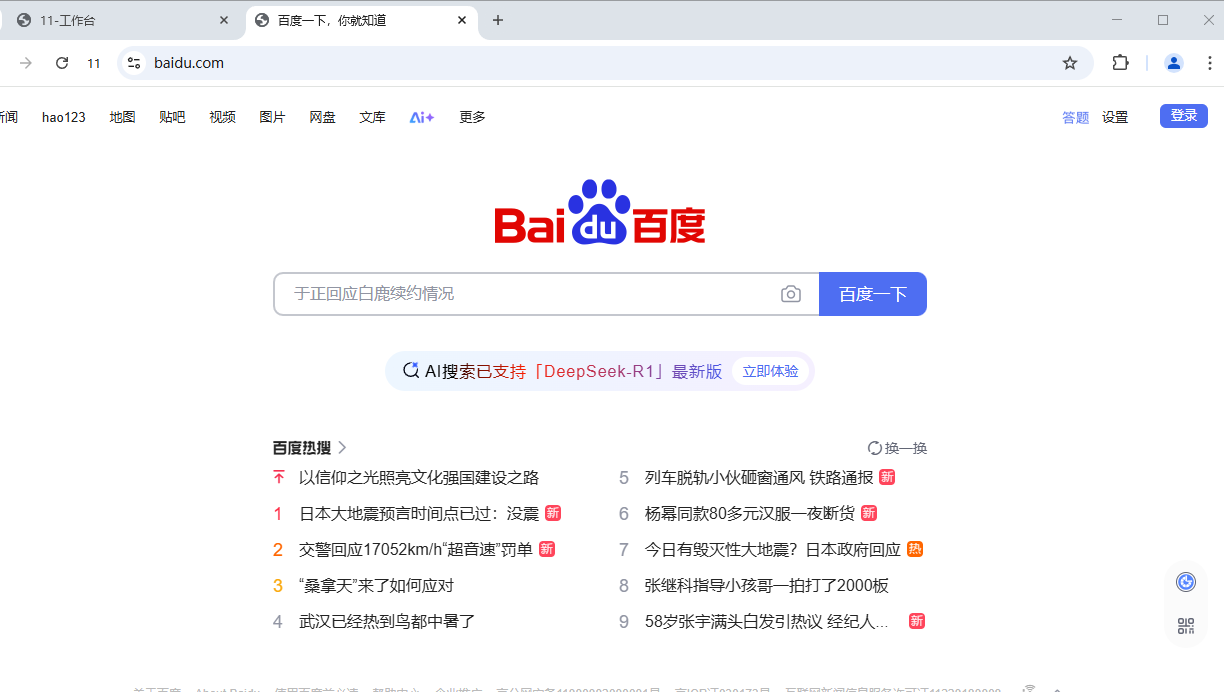
Task: Click the 换一换 text to refresh hot list
Action: pyautogui.click(x=906, y=448)
